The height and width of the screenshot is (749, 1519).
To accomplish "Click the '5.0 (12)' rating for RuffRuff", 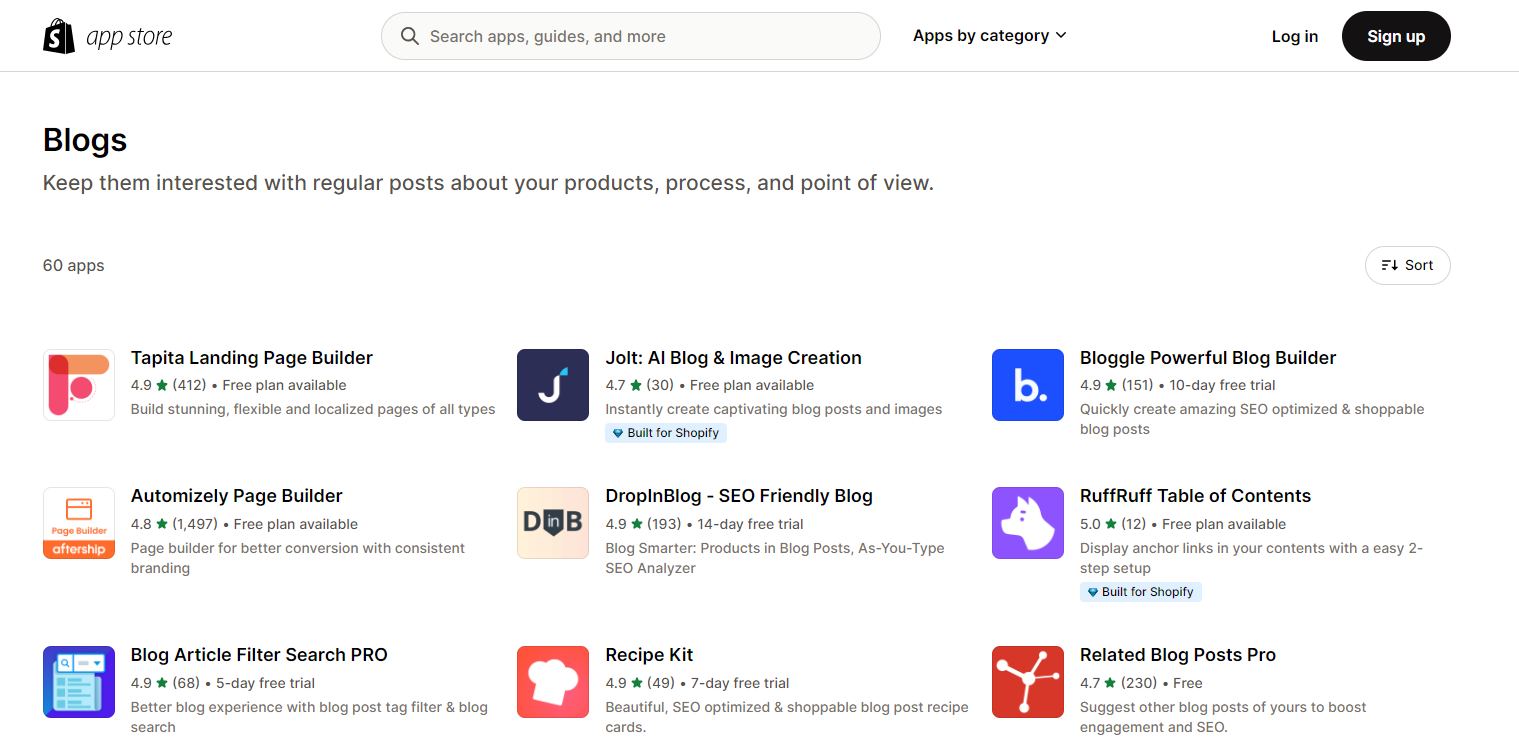I will [x=1113, y=524].
